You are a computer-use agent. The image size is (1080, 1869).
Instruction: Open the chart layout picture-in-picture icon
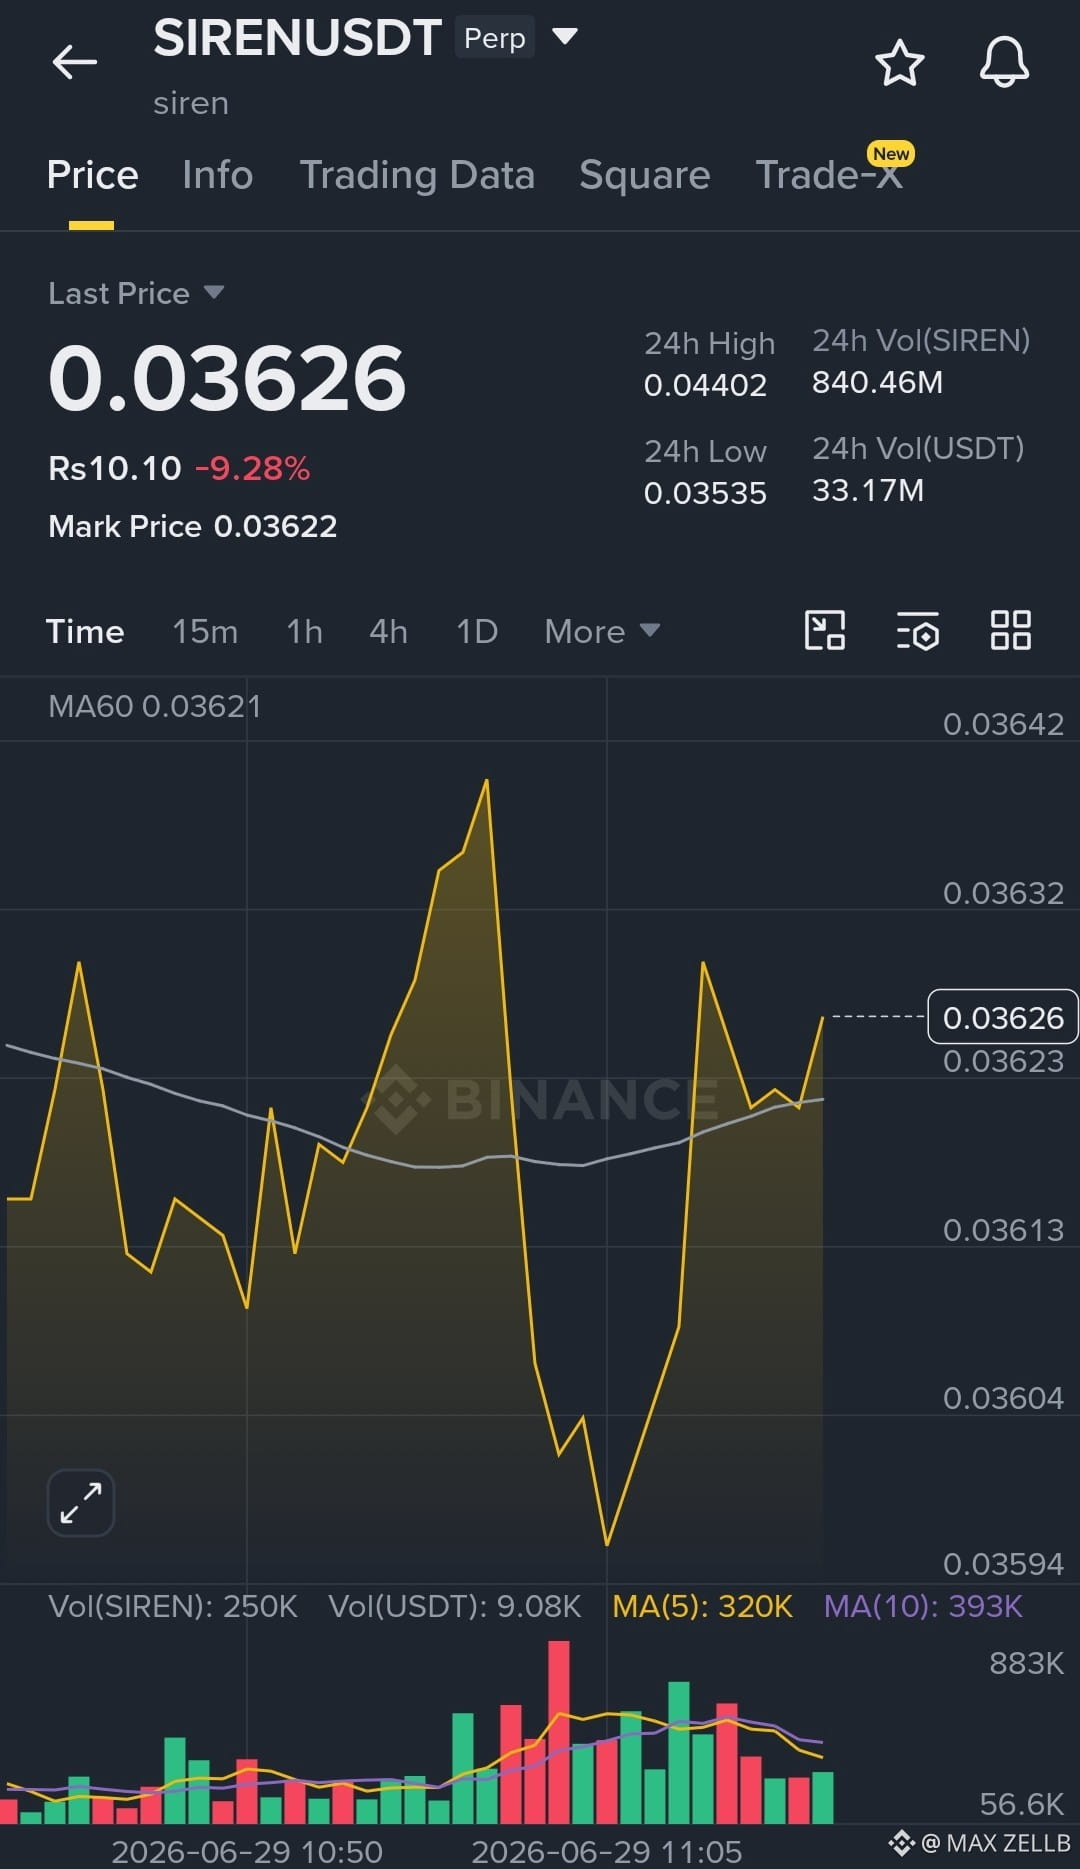tap(825, 630)
